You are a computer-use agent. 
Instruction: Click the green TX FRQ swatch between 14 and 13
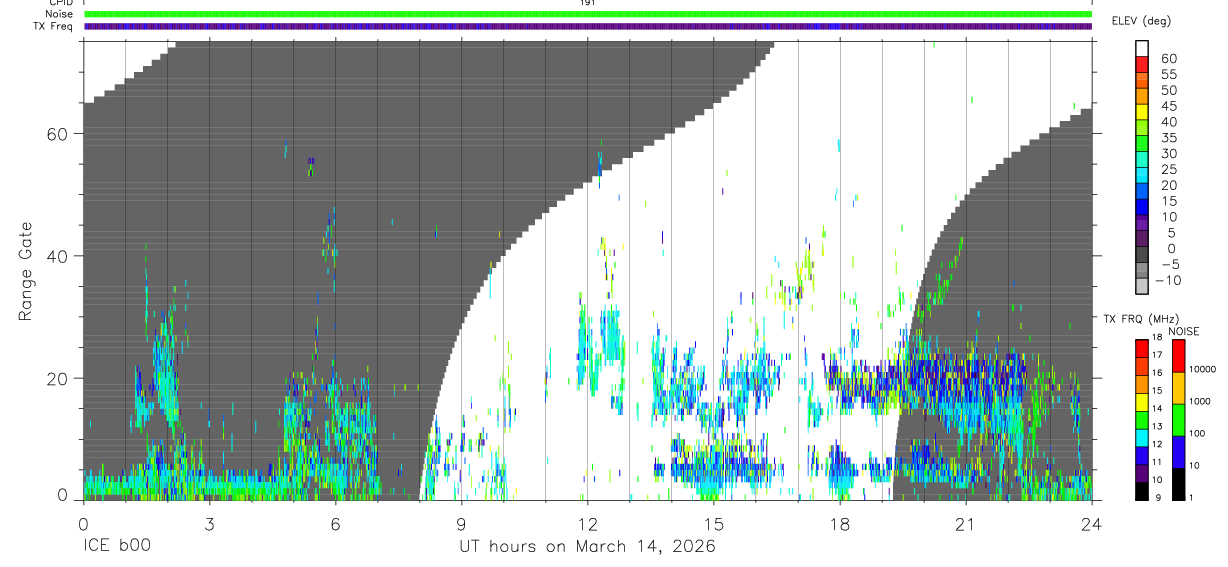coord(1142,420)
